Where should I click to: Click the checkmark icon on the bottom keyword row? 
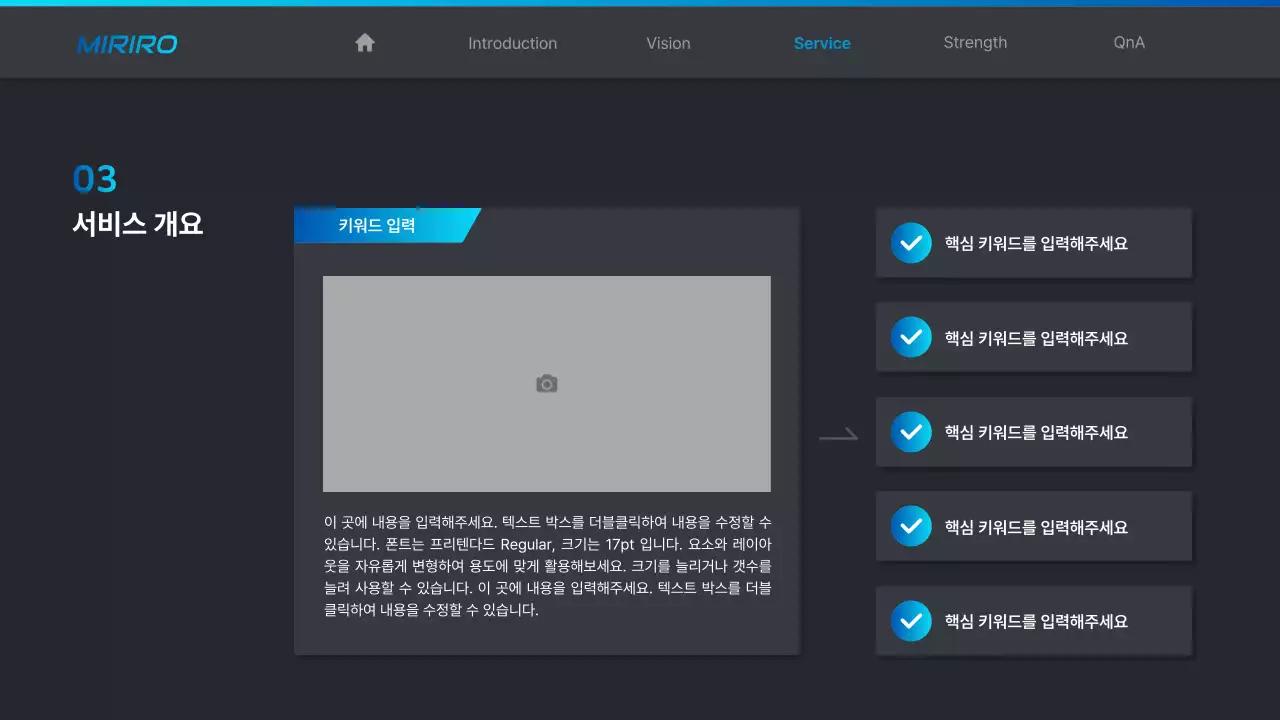click(911, 621)
